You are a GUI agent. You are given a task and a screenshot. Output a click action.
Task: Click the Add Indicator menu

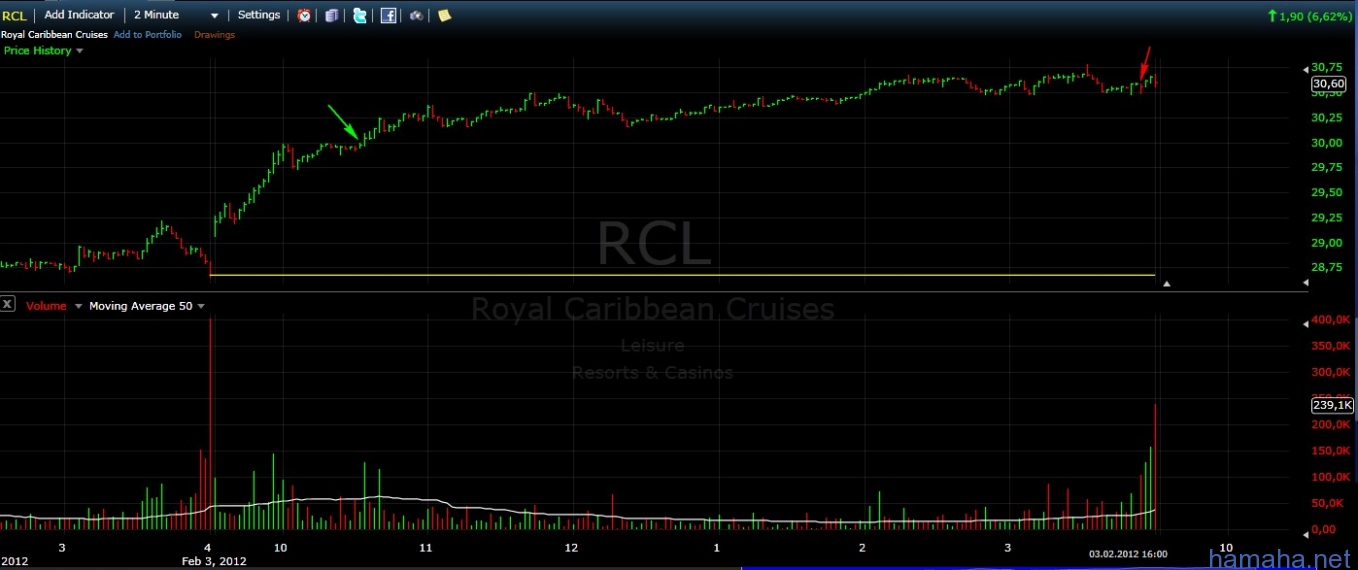tap(79, 15)
